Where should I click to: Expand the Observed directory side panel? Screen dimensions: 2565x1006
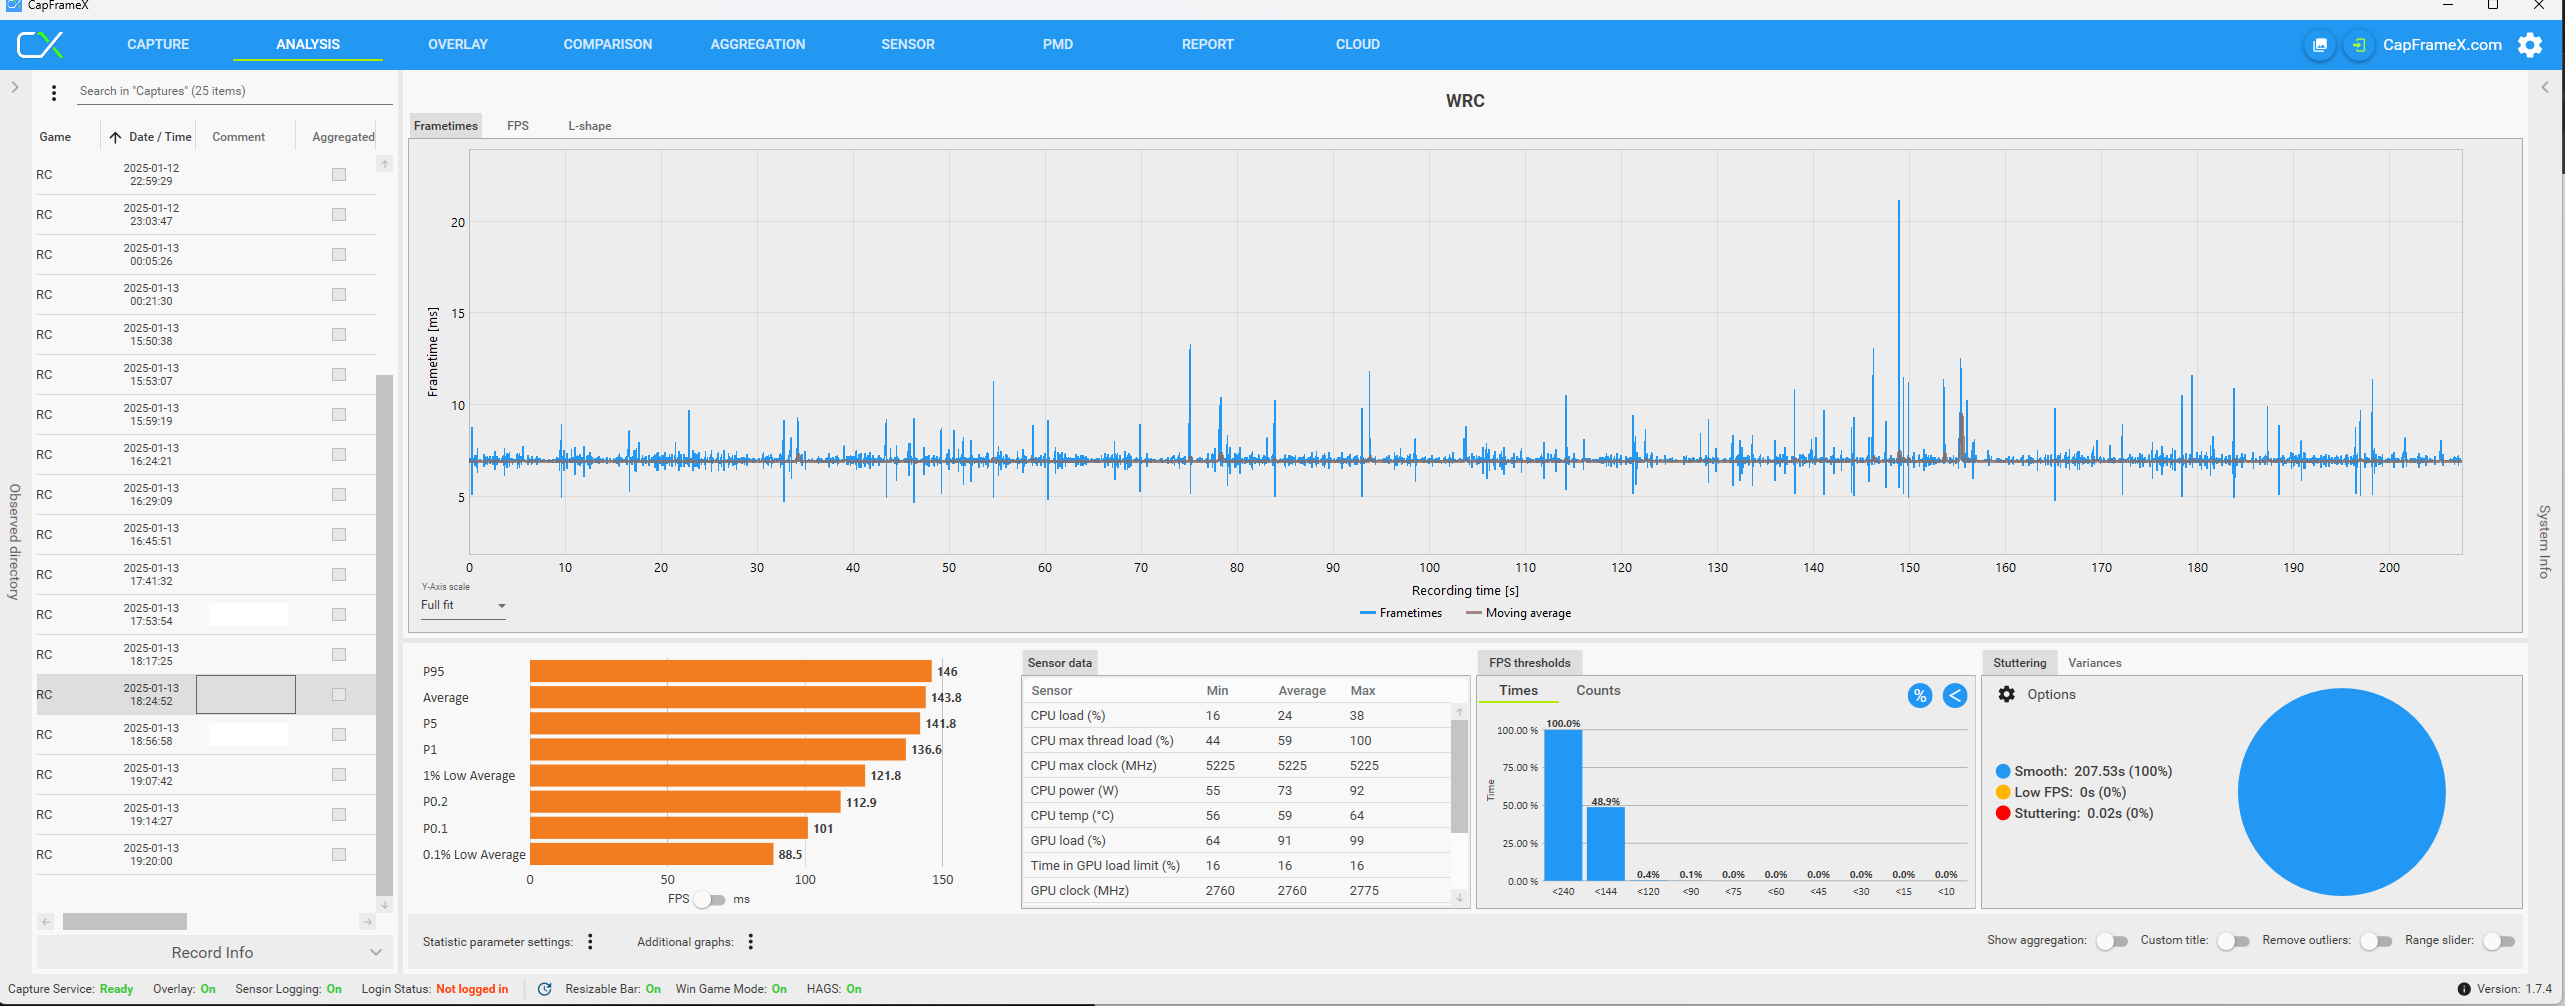(15, 88)
